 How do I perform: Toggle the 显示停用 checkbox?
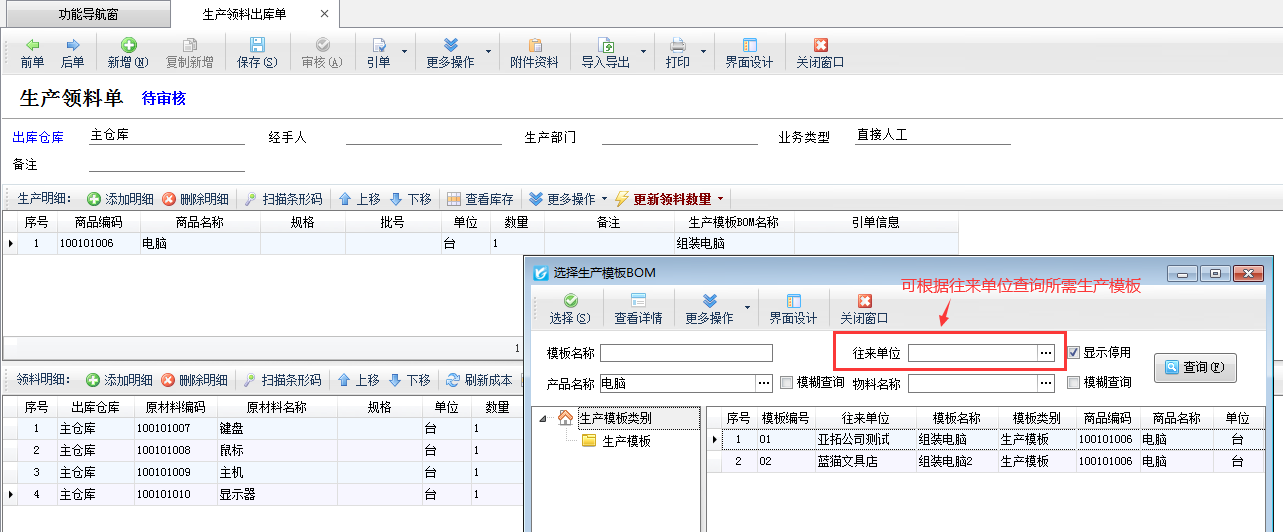click(1074, 353)
